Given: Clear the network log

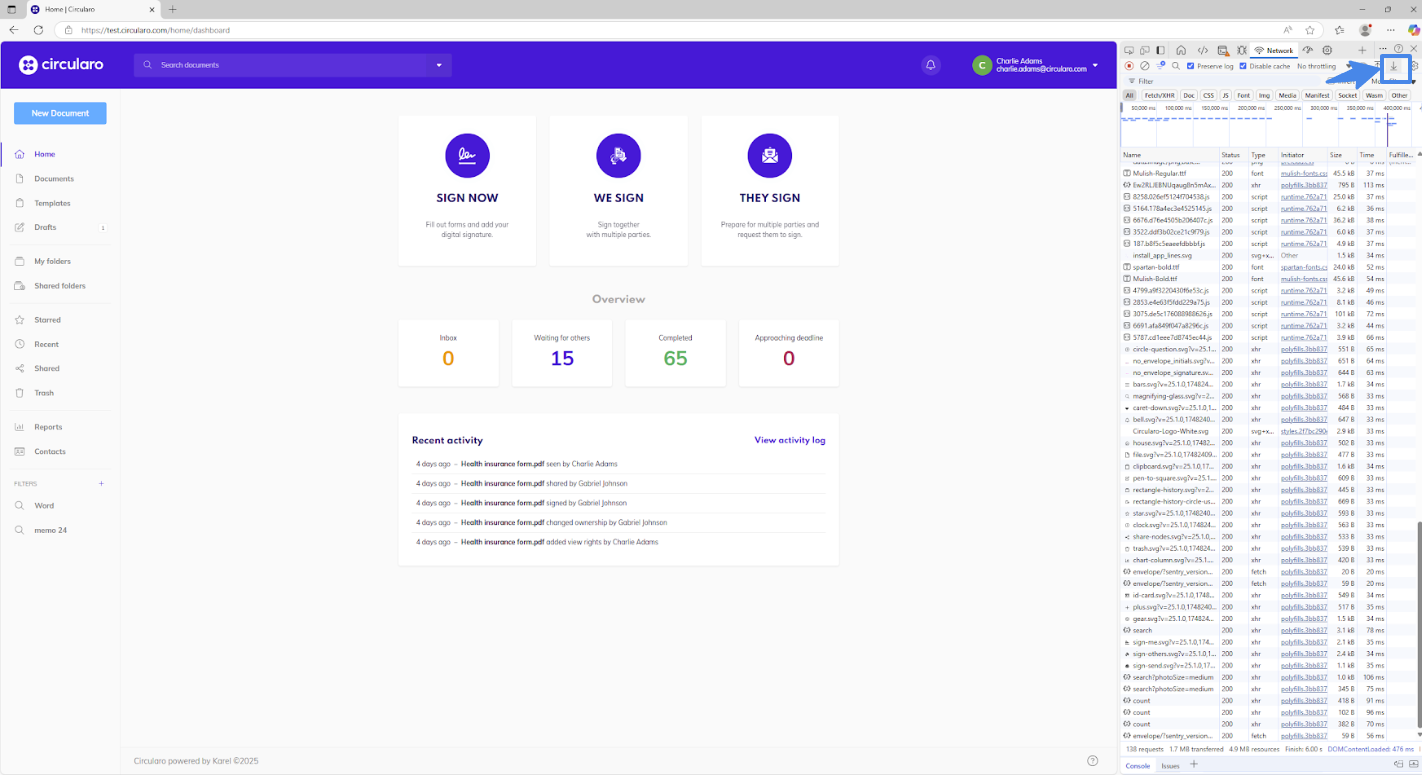Looking at the screenshot, I should (1145, 66).
